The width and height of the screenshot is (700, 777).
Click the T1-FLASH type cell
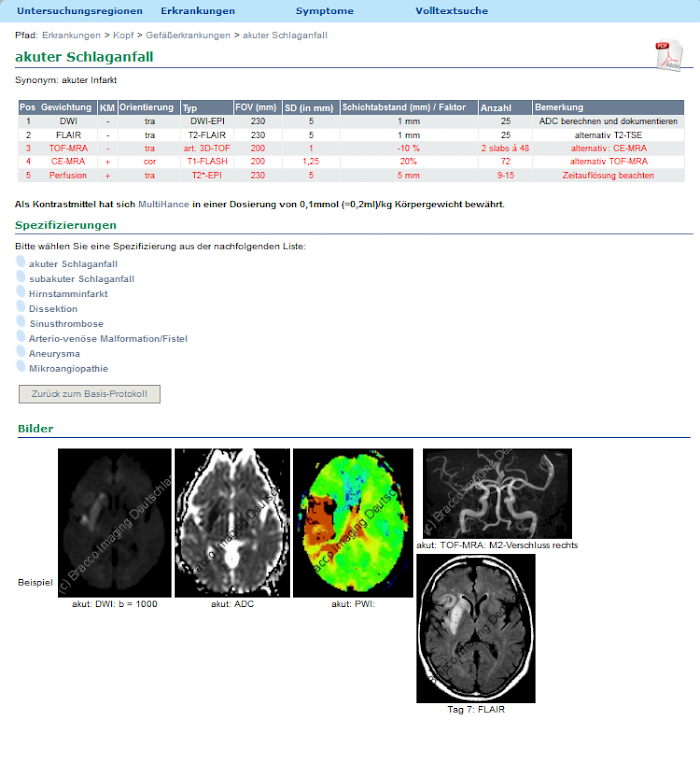point(207,162)
